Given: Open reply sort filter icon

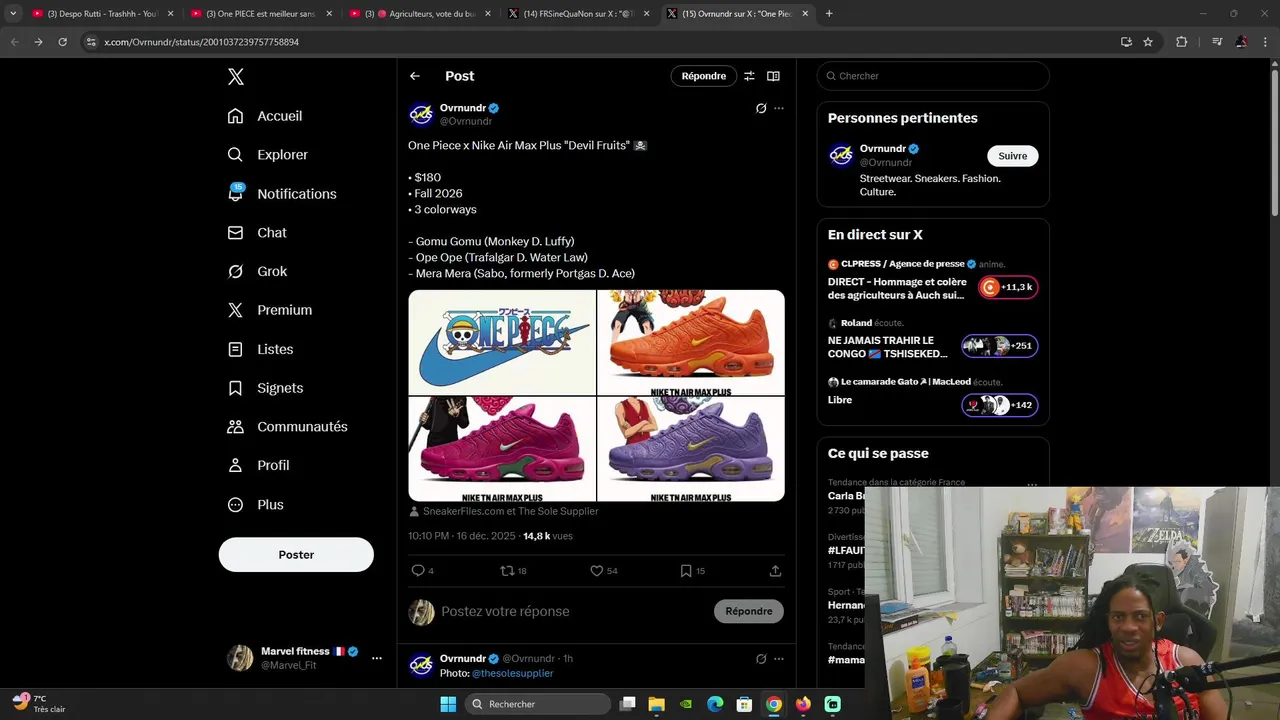Looking at the screenshot, I should click(749, 76).
